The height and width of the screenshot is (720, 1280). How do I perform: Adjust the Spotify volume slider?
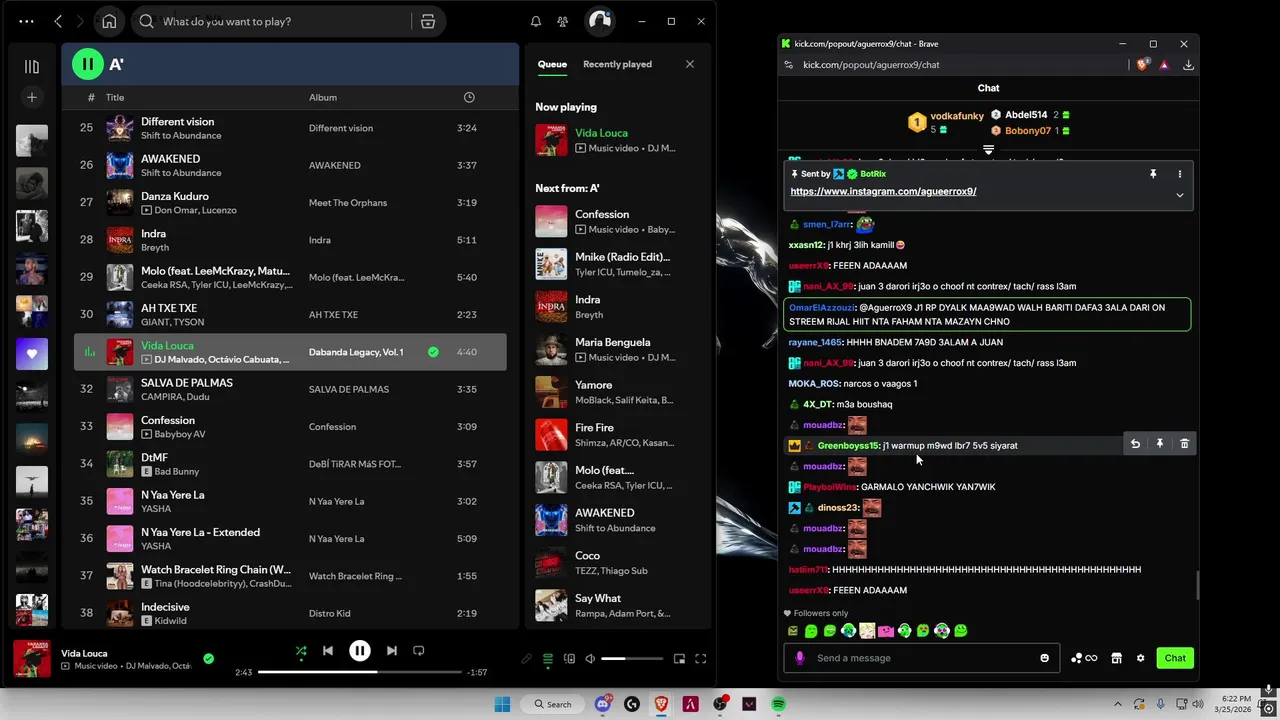coord(632,659)
